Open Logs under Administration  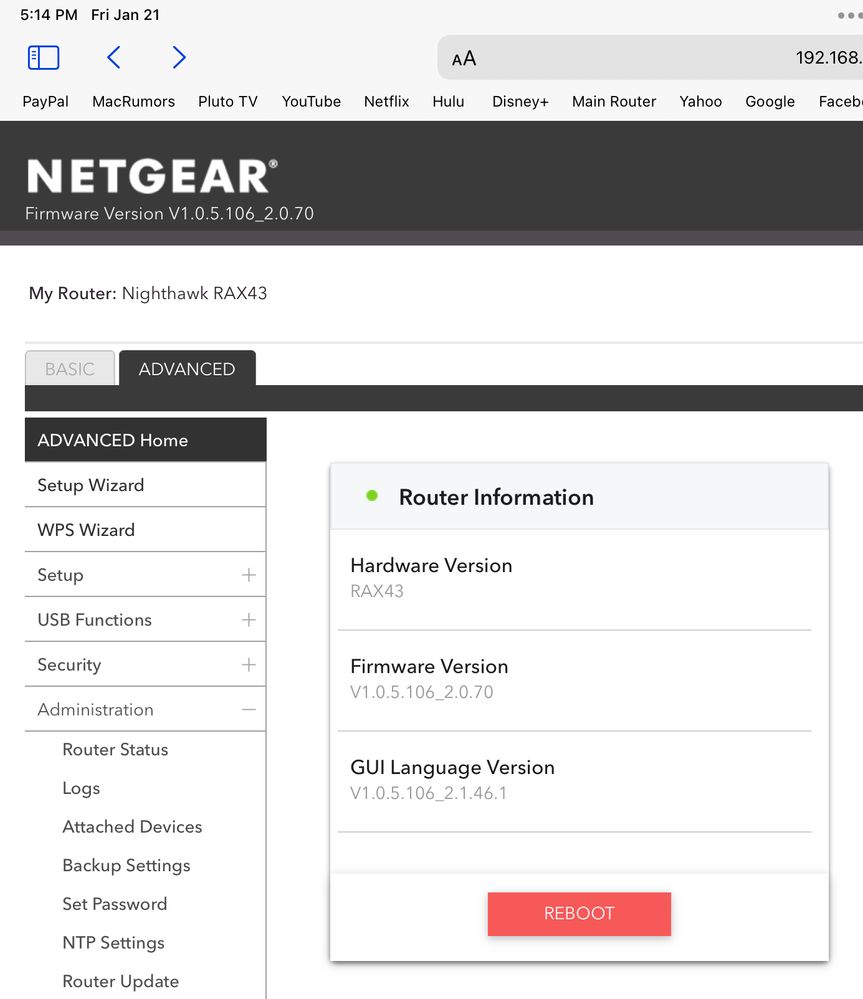pyautogui.click(x=81, y=788)
